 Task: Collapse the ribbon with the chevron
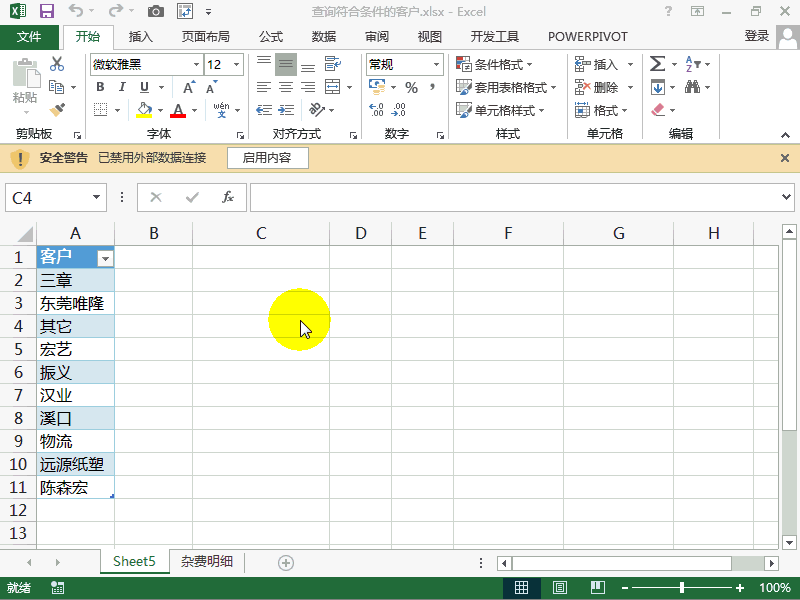[785, 135]
